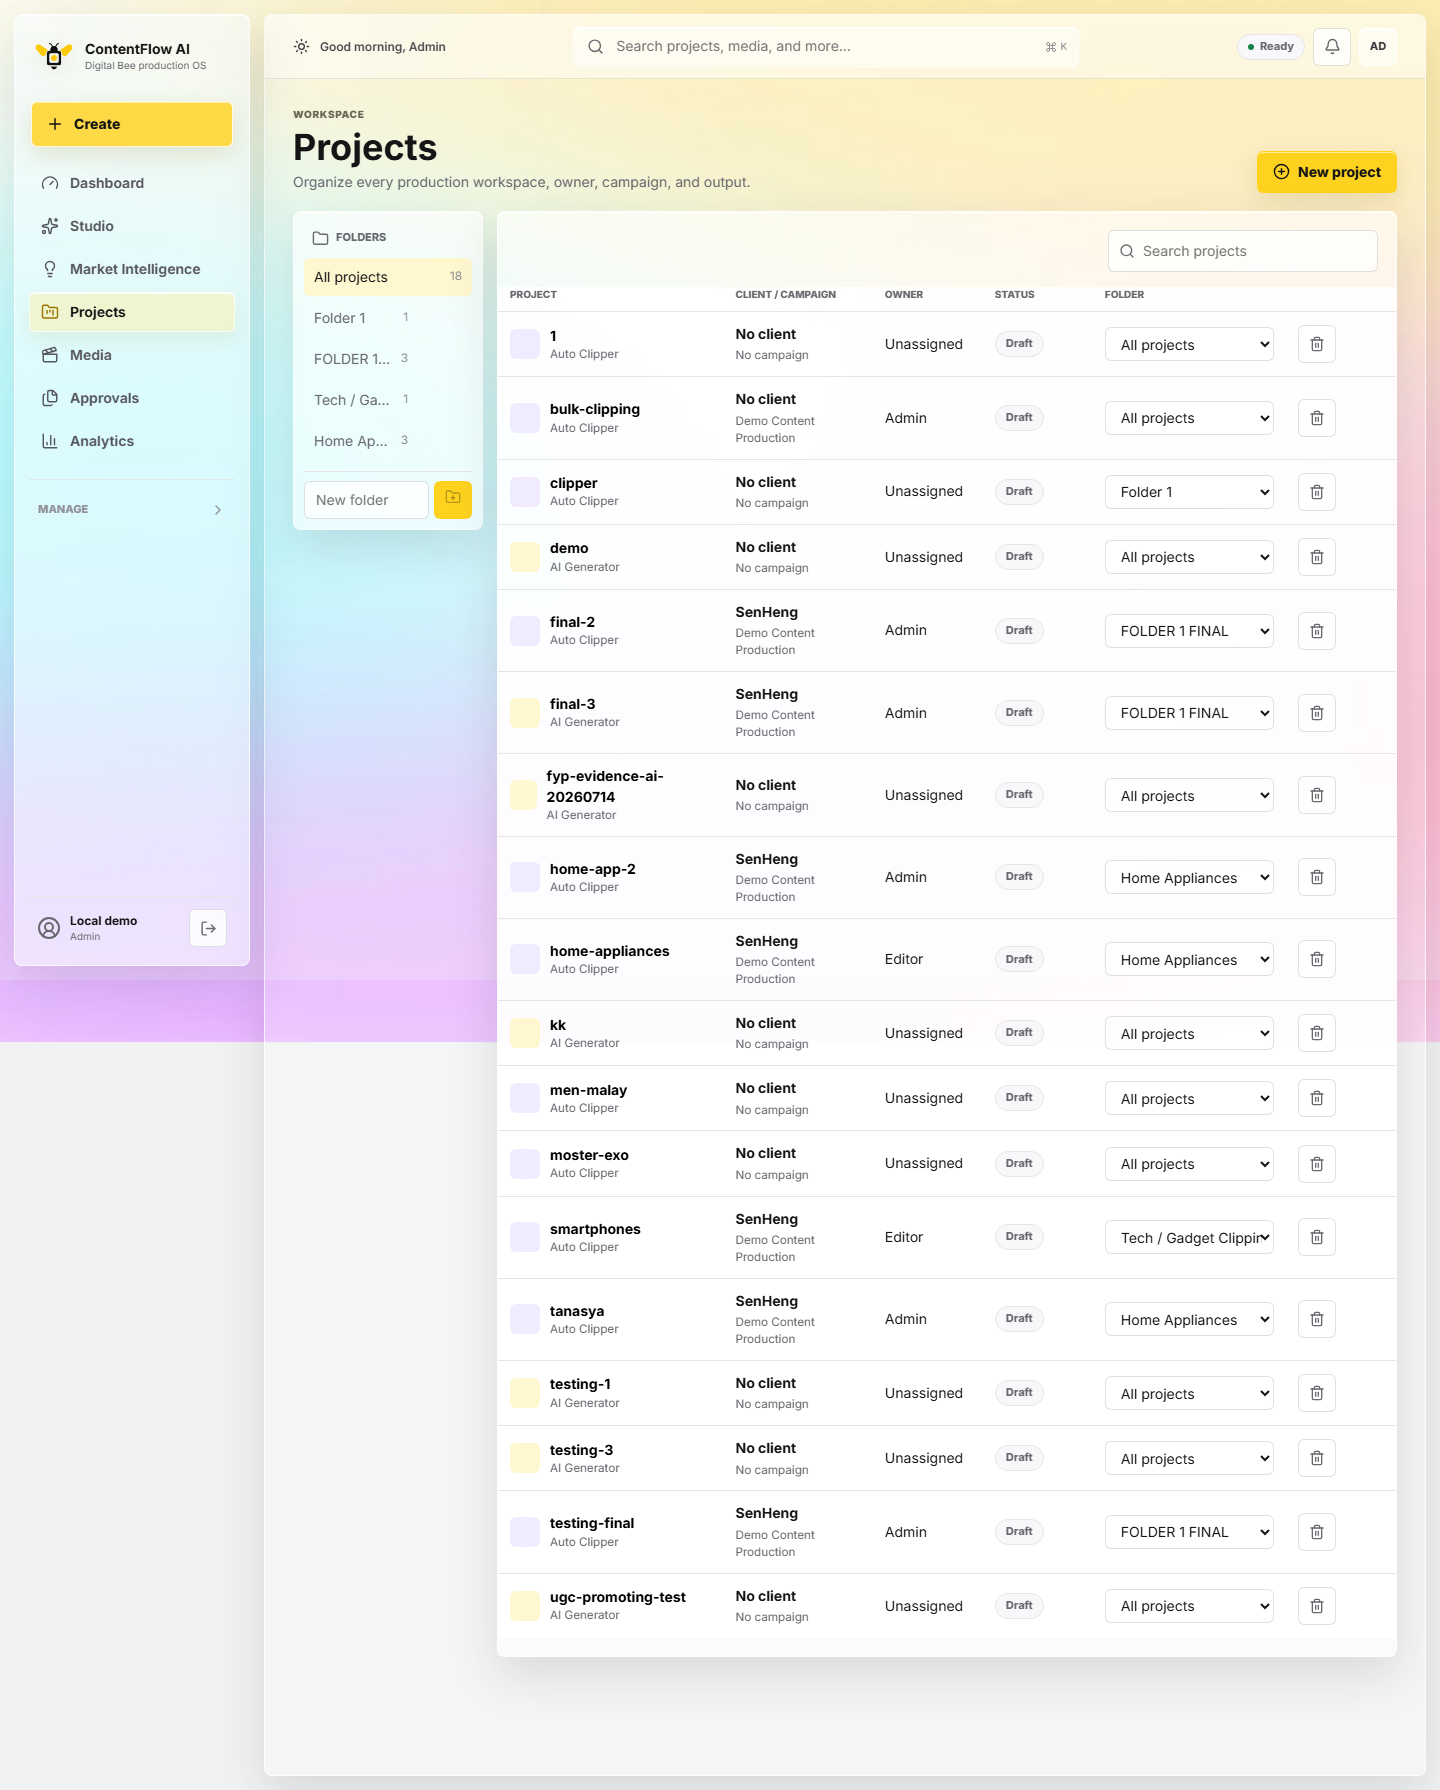Click the add folder icon button
Screen dimensions: 1440x1790
tap(452, 499)
